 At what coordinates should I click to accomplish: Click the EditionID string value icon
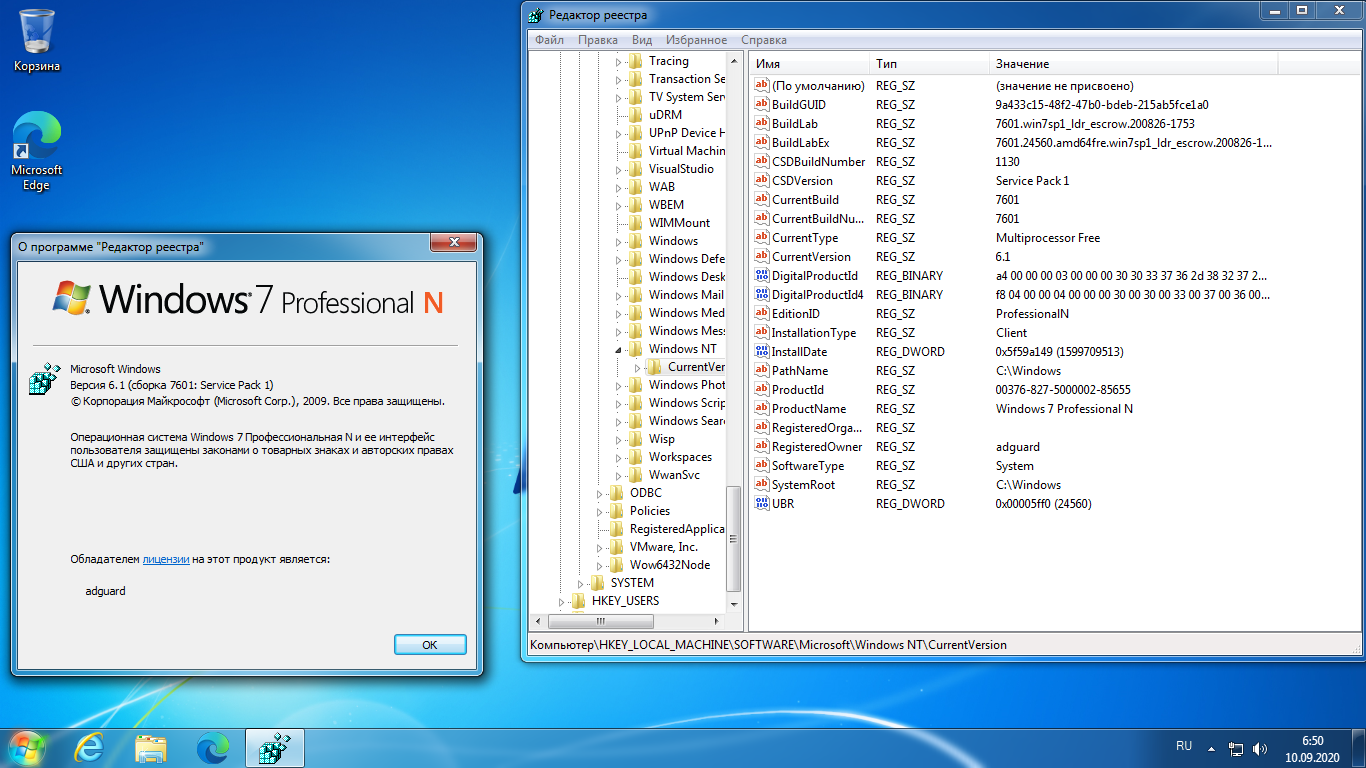762,313
